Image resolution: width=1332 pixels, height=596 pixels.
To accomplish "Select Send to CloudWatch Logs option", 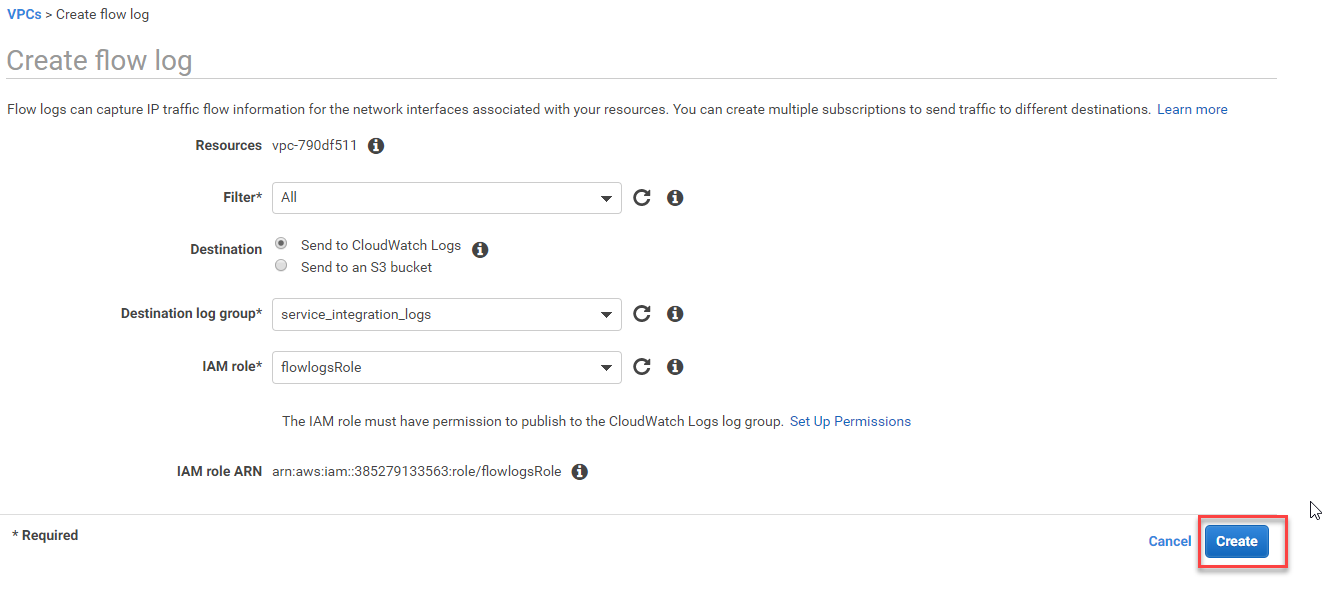I will 281,244.
